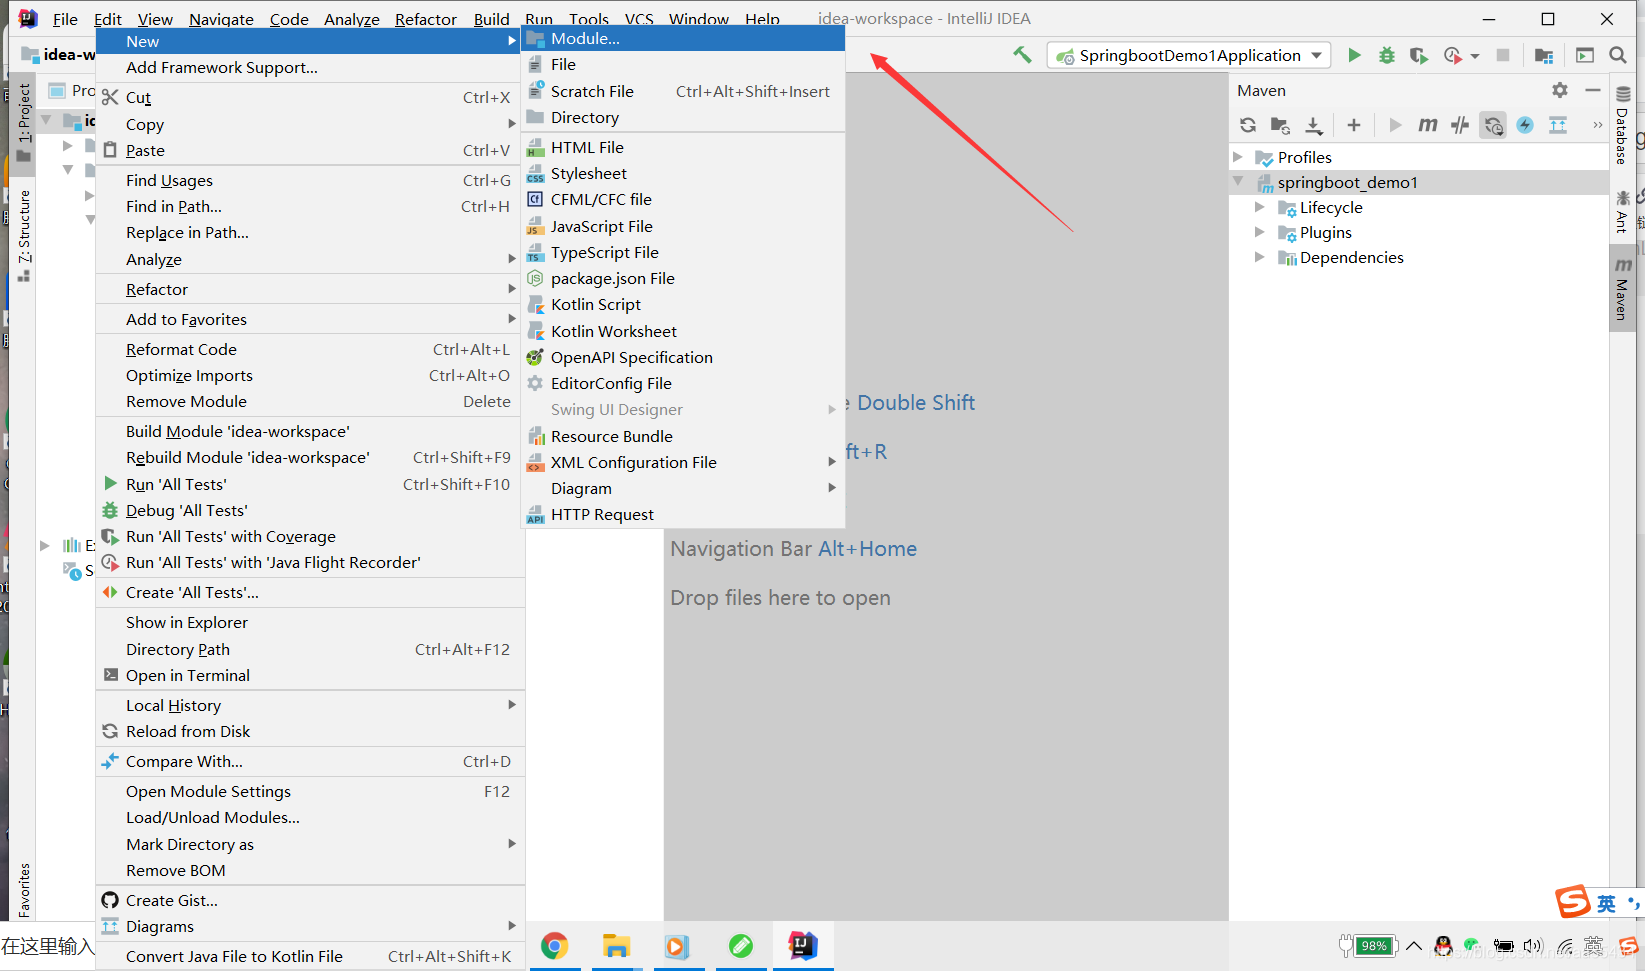The width and height of the screenshot is (1645, 971).
Task: Toggle the Maven side tool tab
Action: [1622, 290]
